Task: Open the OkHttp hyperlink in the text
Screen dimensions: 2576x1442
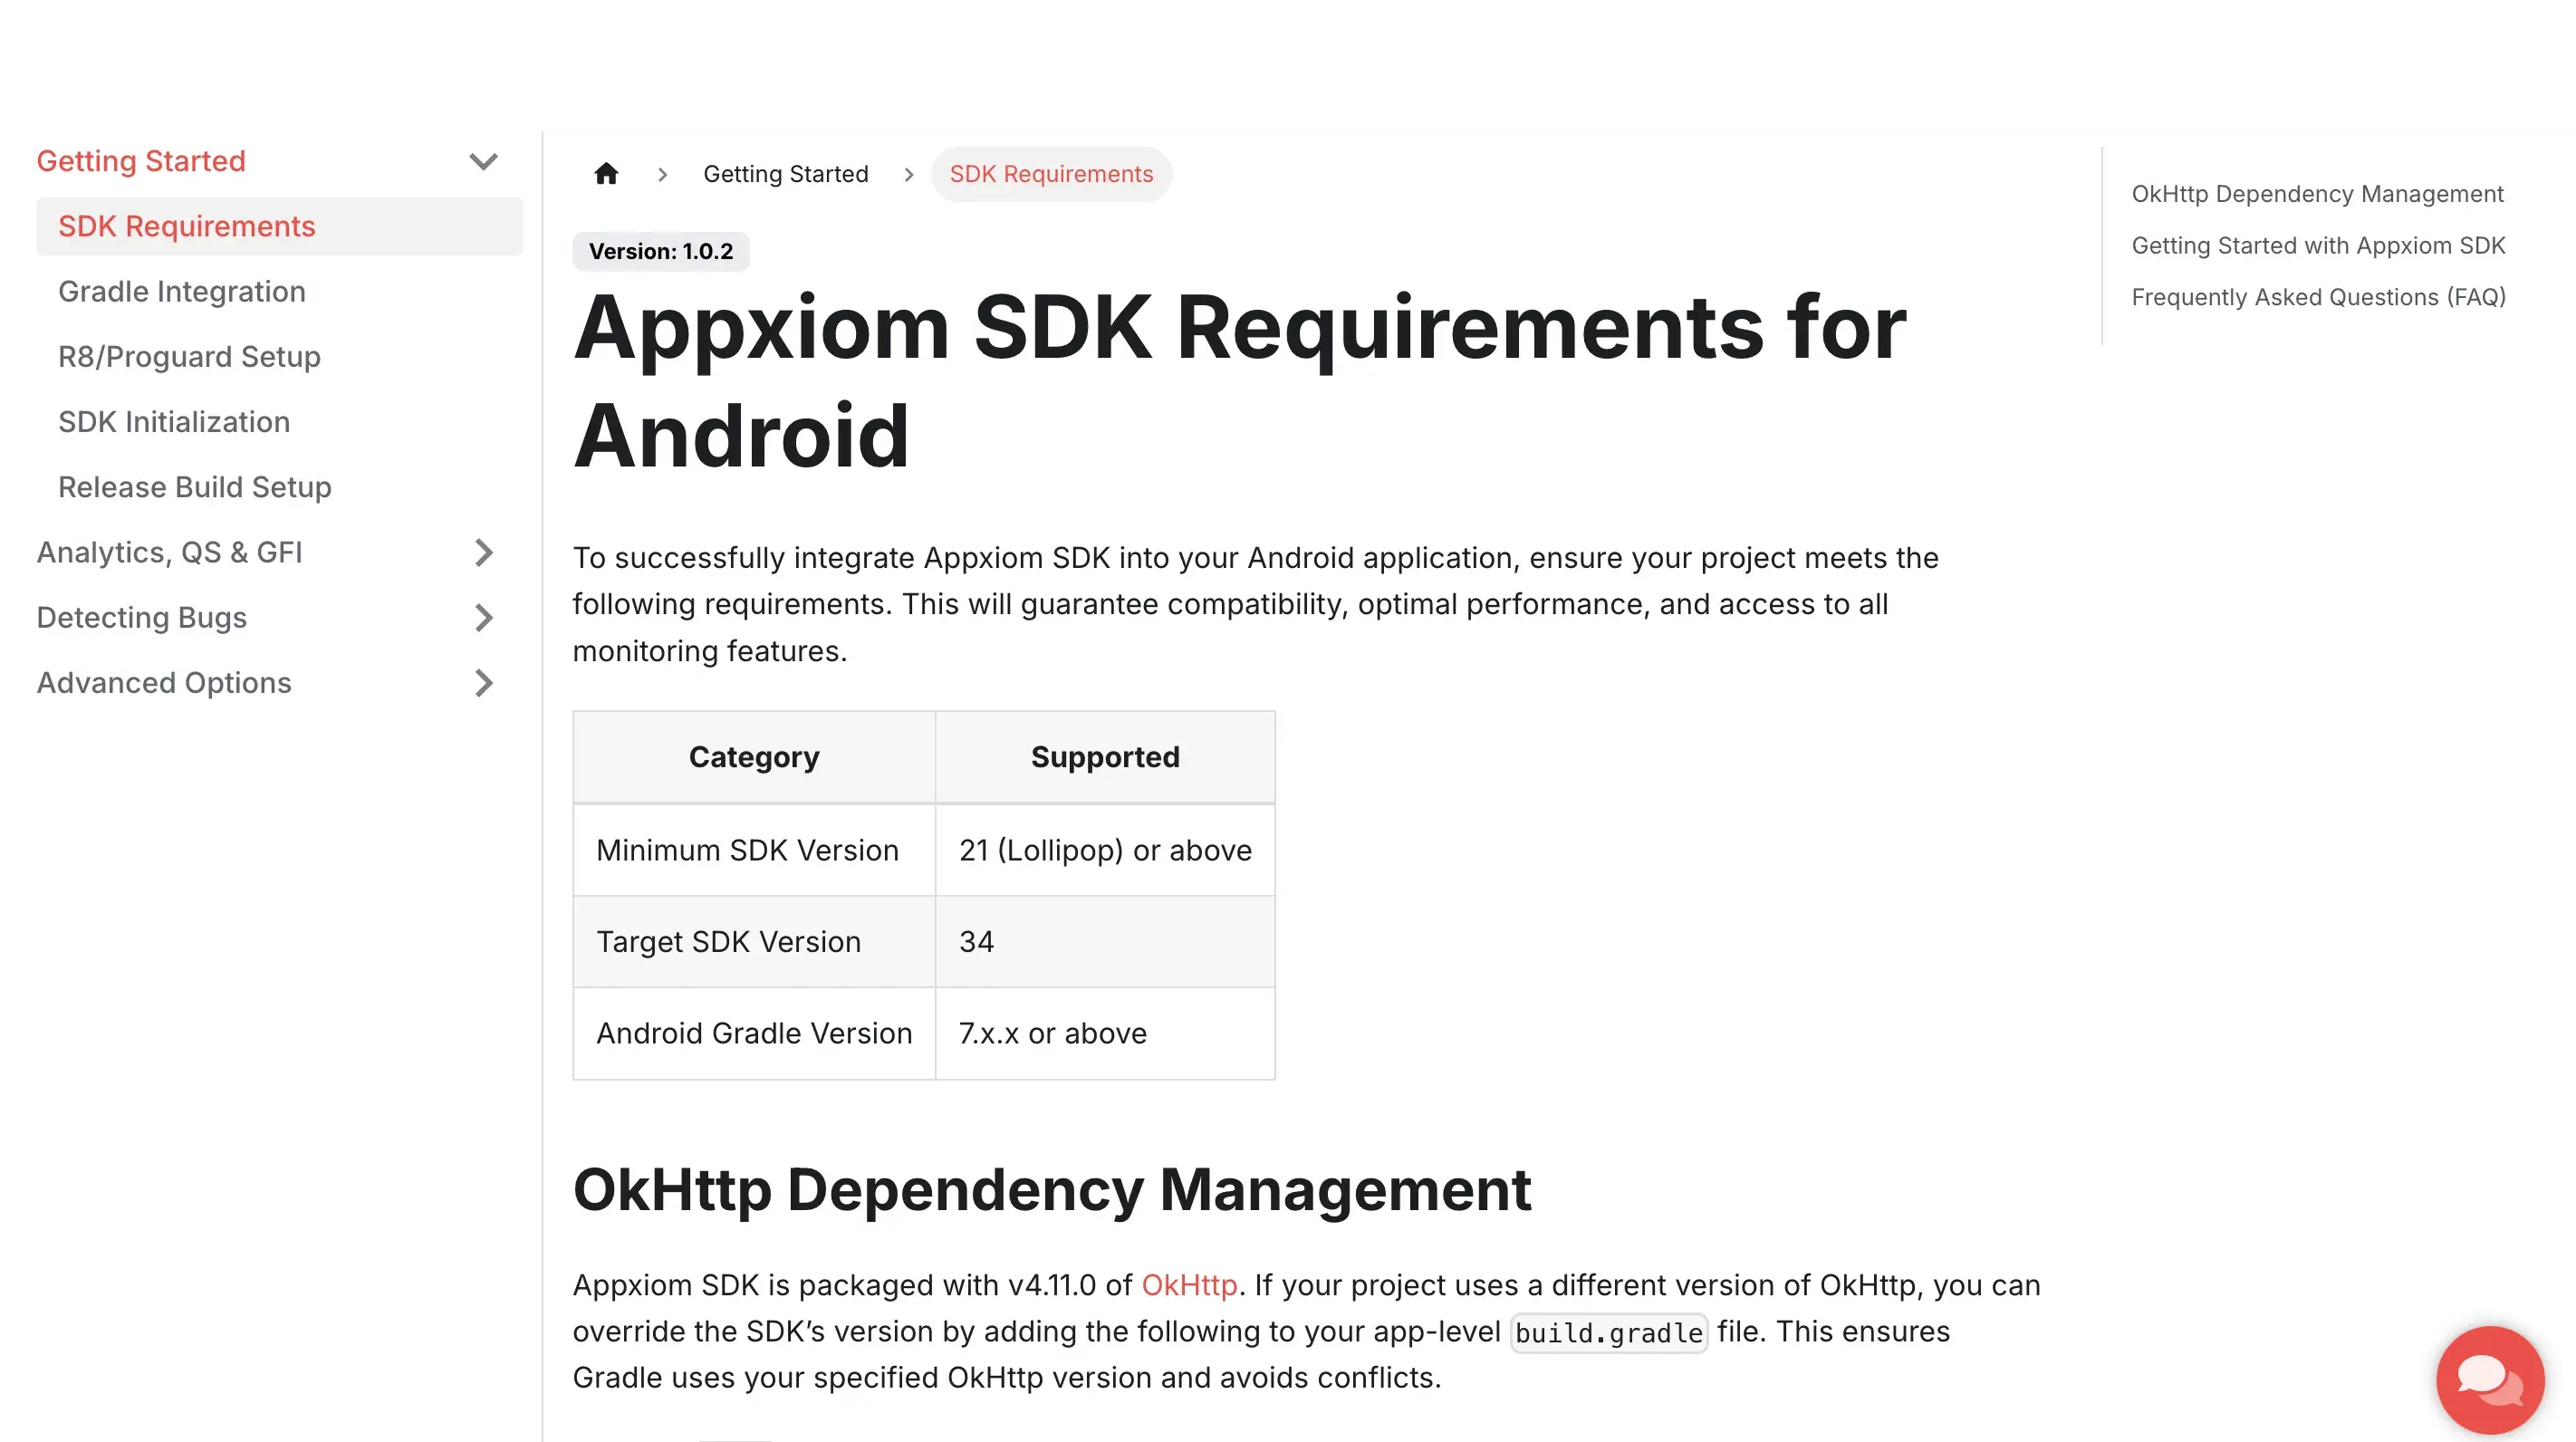Action: click(1188, 1285)
